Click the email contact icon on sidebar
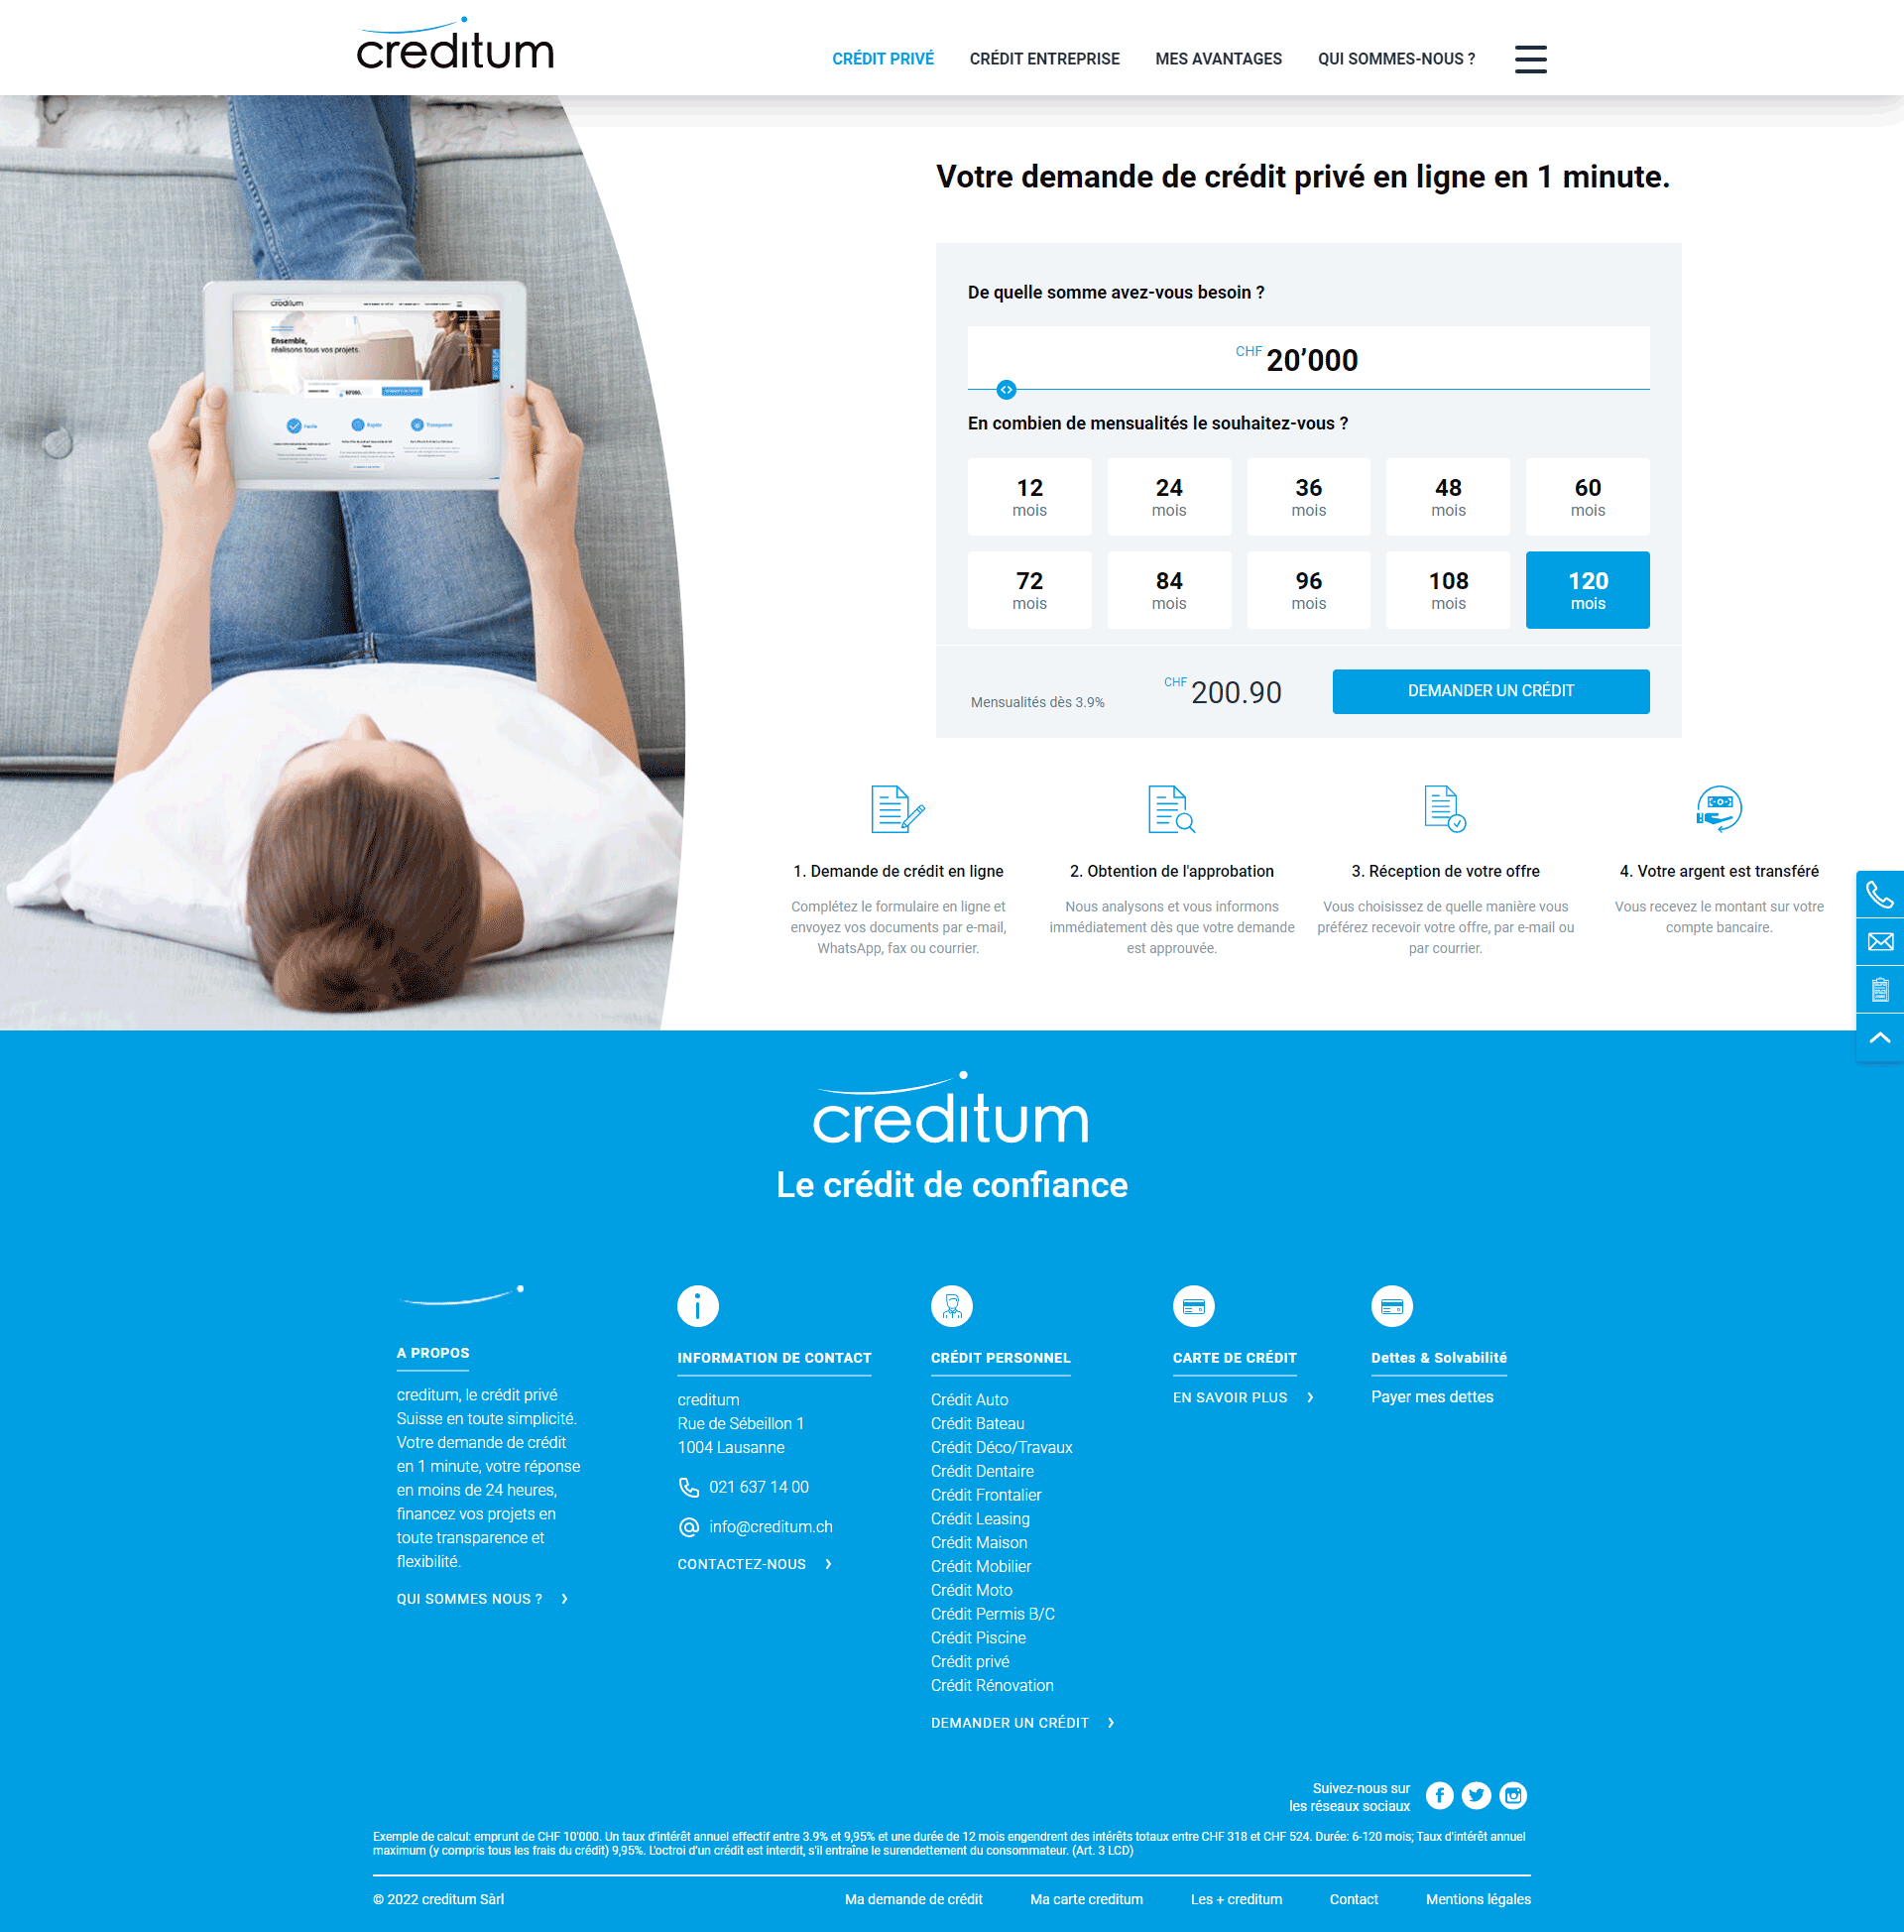The height and width of the screenshot is (1932, 1904). (1881, 945)
